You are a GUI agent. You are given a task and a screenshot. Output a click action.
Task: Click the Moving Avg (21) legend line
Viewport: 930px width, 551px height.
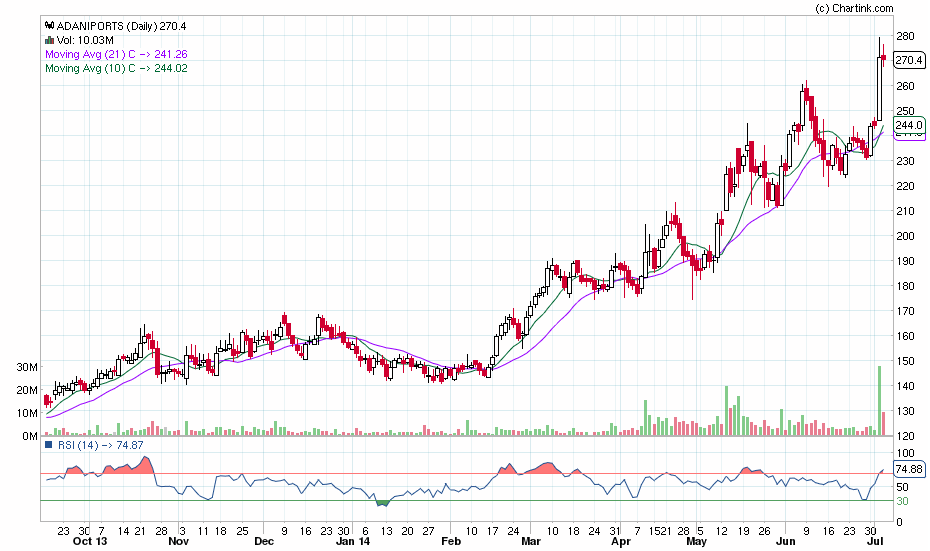pos(116,54)
